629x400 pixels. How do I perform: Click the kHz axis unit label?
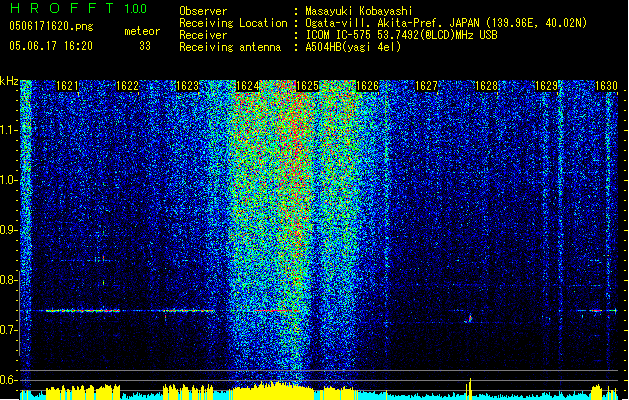[9, 81]
